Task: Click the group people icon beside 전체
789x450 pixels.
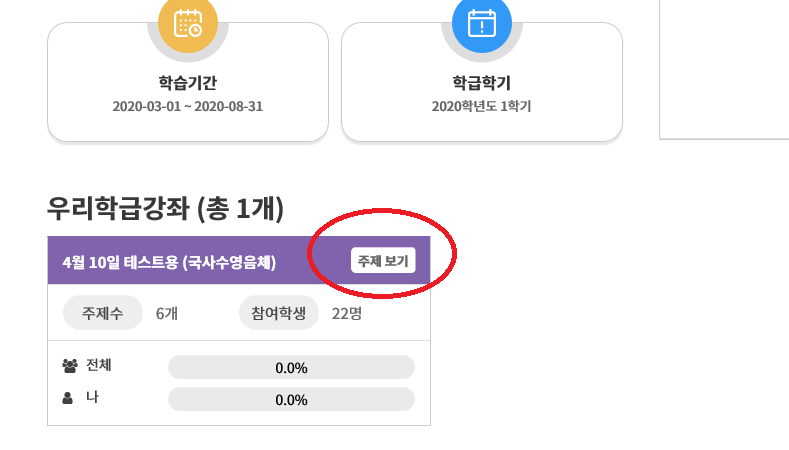Action: click(70, 366)
